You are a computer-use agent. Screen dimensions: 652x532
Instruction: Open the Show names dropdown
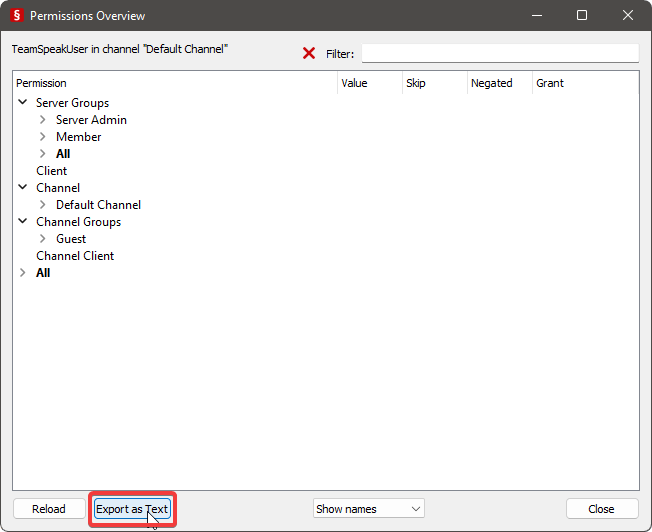coord(368,509)
